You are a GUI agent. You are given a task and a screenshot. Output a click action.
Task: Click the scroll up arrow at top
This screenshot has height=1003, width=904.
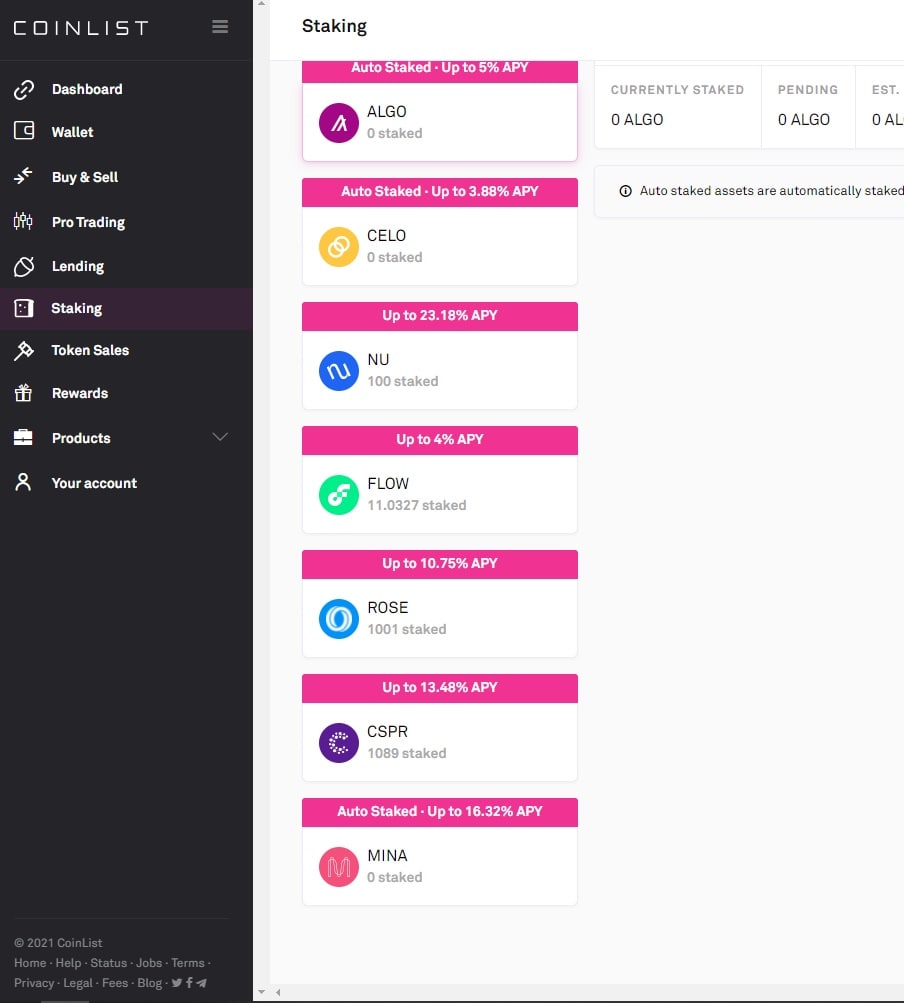click(x=261, y=4)
